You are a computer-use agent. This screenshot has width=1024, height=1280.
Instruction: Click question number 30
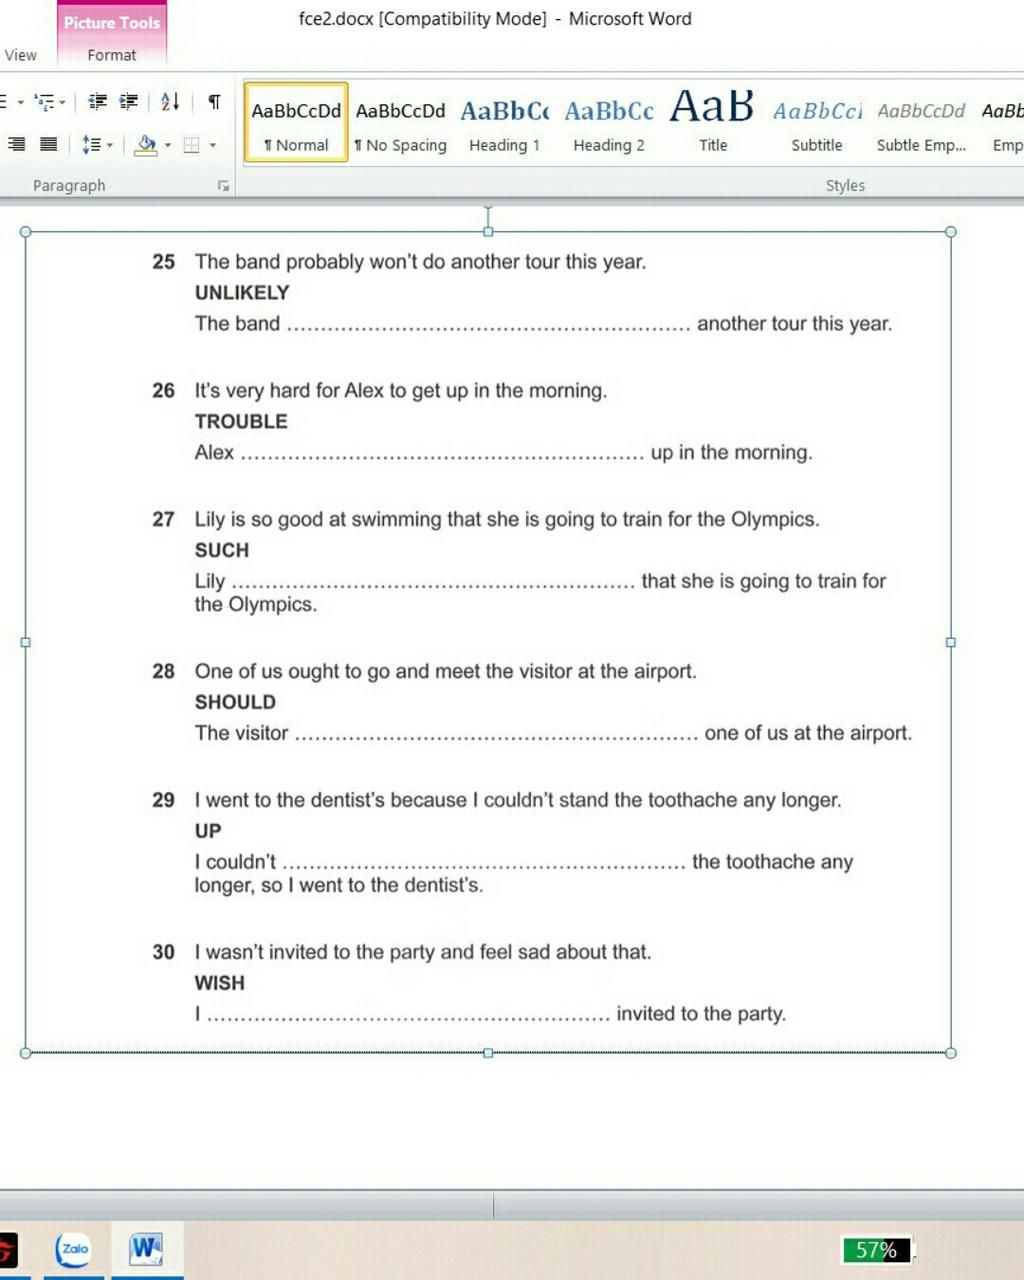pos(163,952)
